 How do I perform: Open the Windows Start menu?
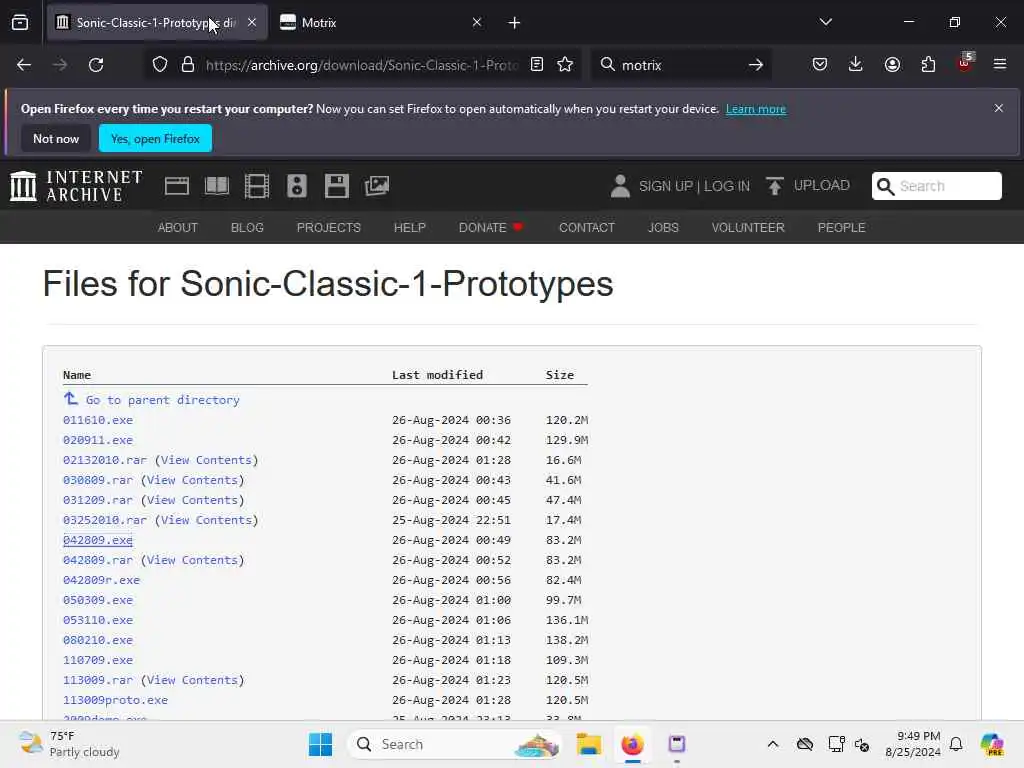pyautogui.click(x=320, y=744)
